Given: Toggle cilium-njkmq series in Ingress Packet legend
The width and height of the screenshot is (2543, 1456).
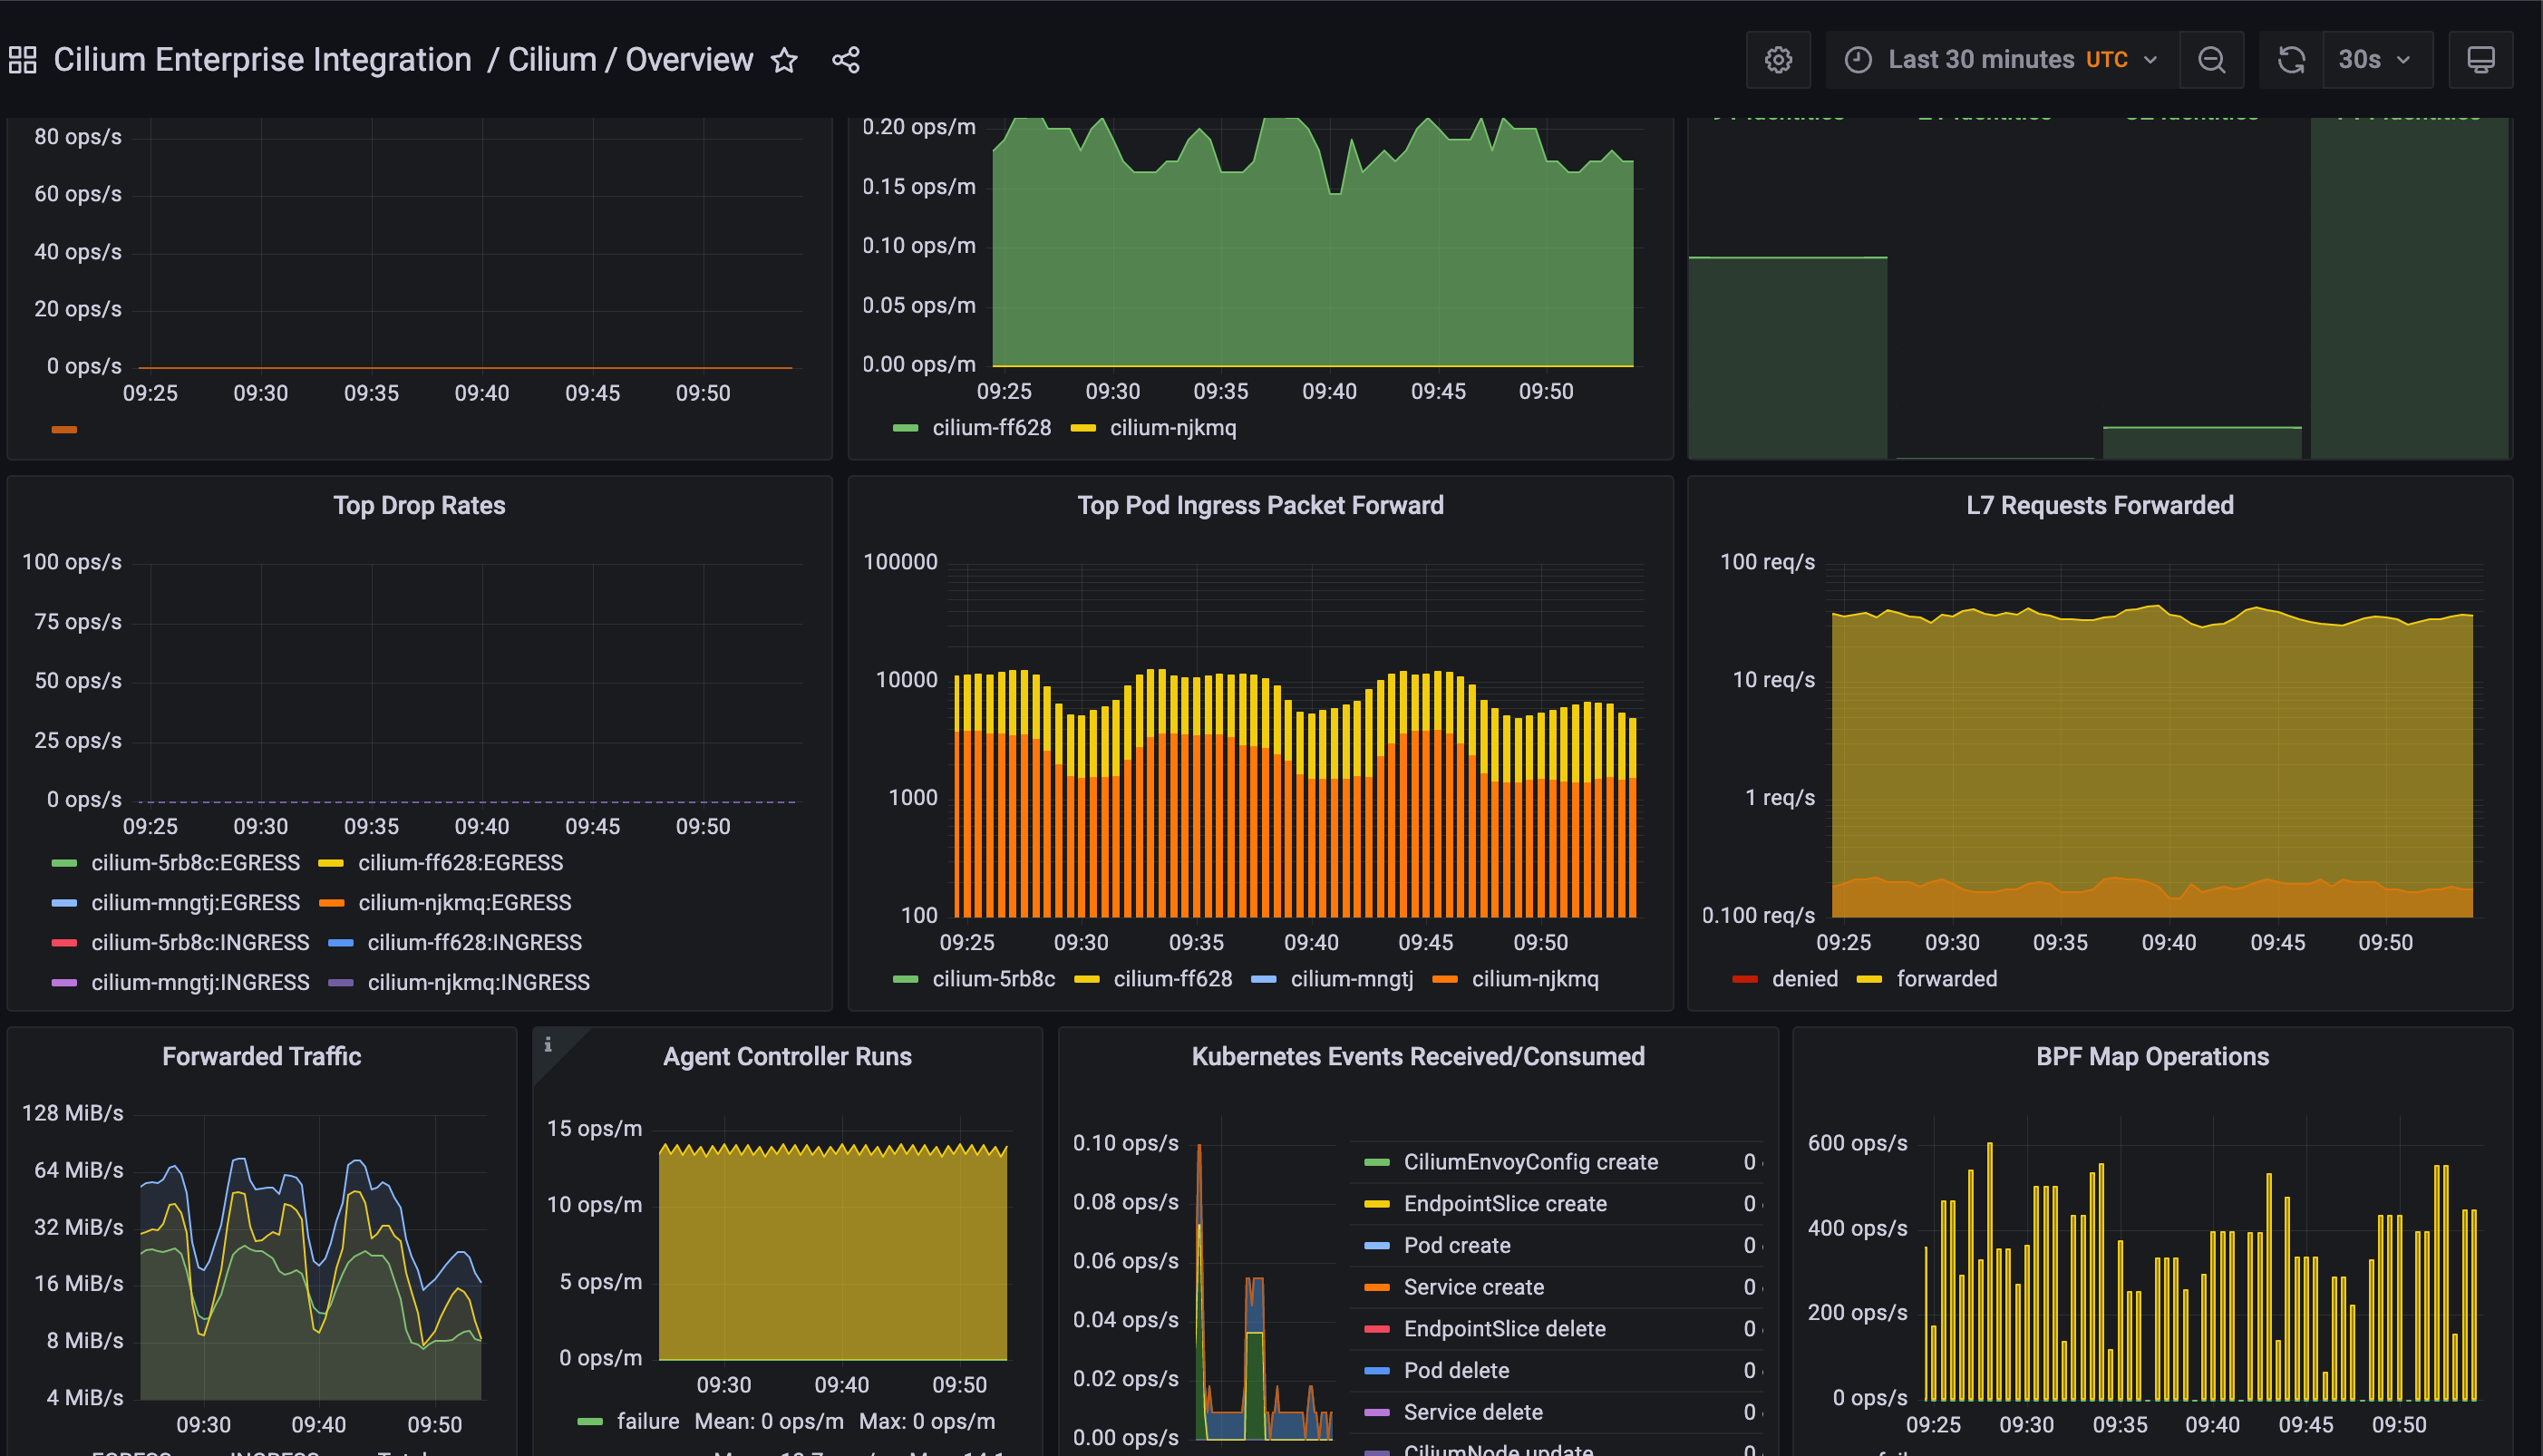Looking at the screenshot, I should 1534,979.
